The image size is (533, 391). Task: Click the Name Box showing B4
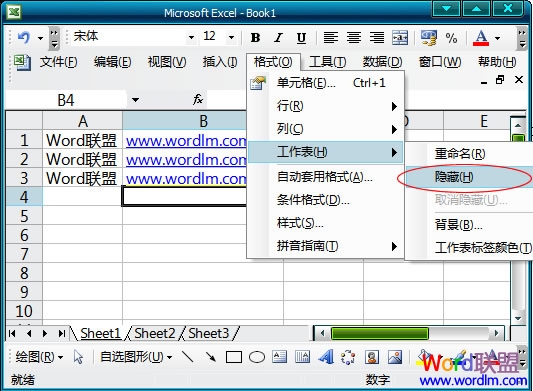tap(66, 100)
